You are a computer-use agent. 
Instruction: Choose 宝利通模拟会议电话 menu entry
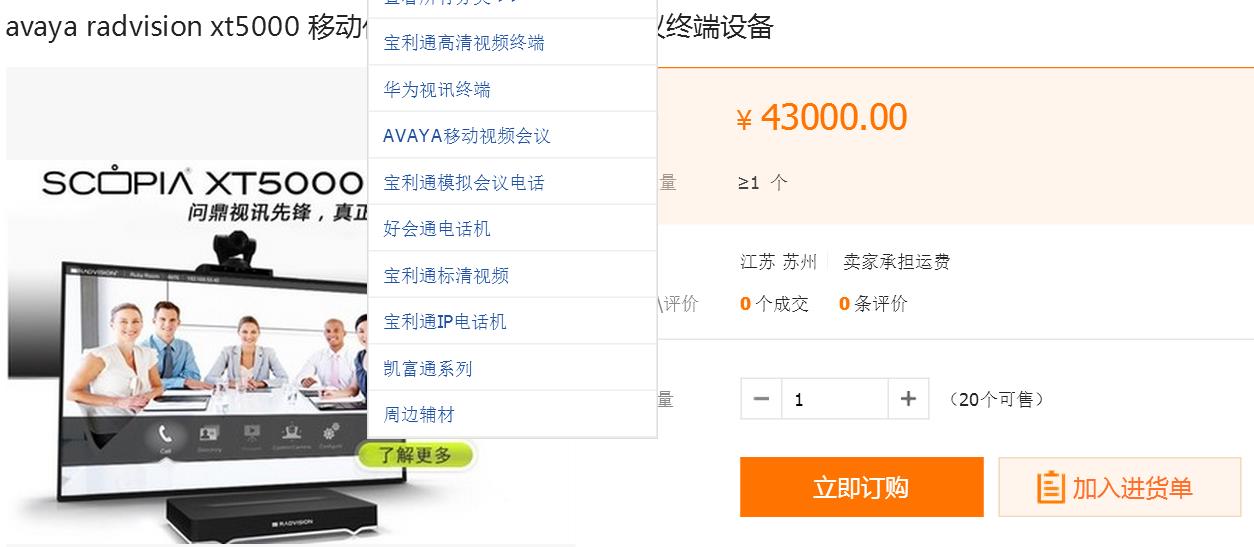[464, 183]
